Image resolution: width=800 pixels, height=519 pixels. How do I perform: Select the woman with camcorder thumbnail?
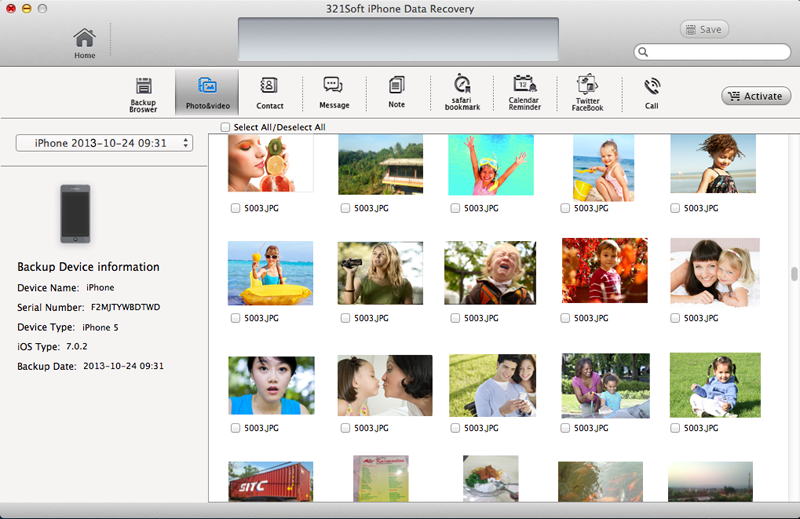(380, 272)
